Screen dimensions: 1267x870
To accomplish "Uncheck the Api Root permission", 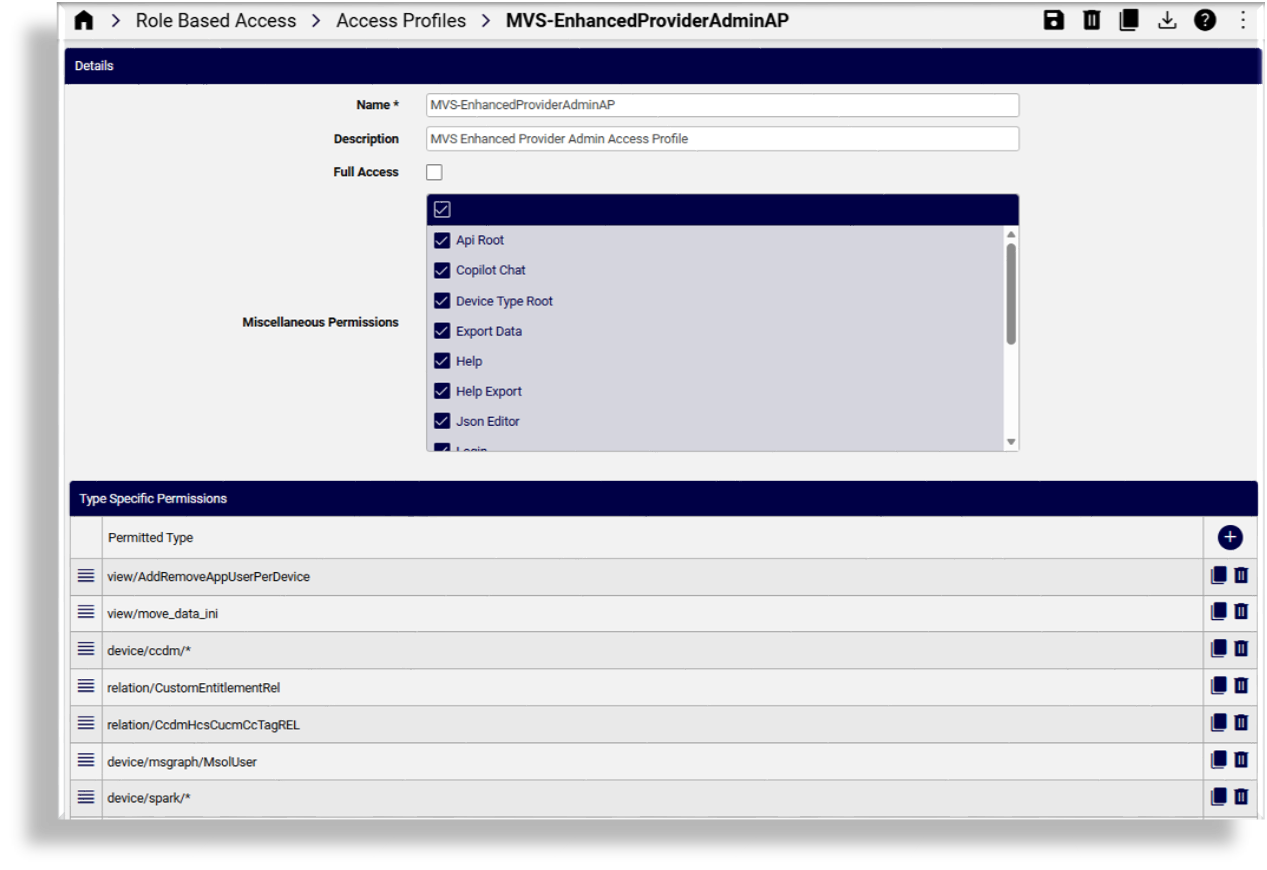I will point(442,240).
